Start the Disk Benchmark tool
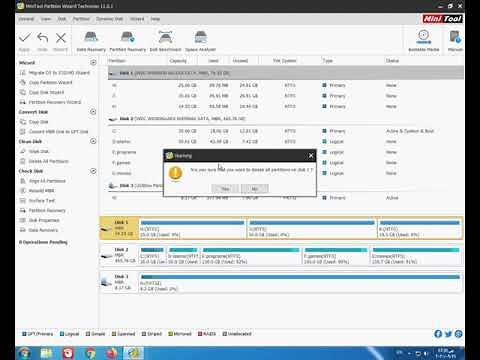Screen dimensions: 480x360 pos(165,41)
